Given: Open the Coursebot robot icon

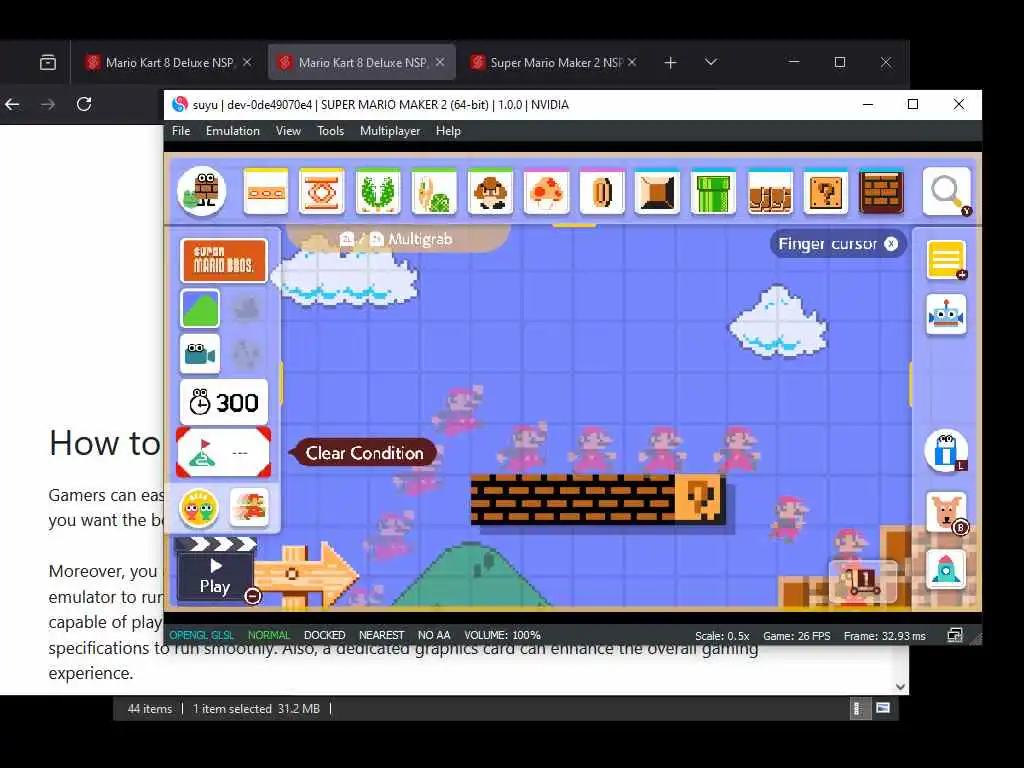Looking at the screenshot, I should (946, 315).
